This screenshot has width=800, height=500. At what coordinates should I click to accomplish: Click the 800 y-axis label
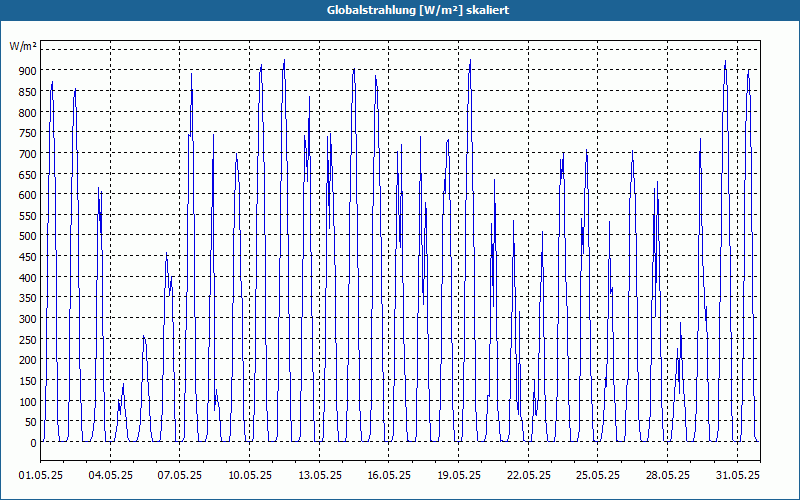(x=28, y=113)
